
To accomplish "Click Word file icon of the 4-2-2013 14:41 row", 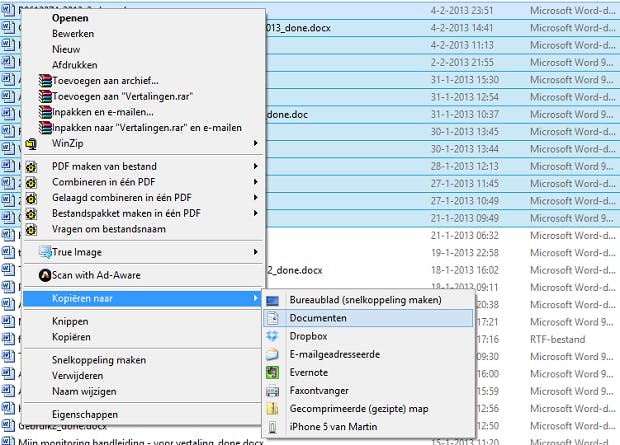I will tap(8, 28).
